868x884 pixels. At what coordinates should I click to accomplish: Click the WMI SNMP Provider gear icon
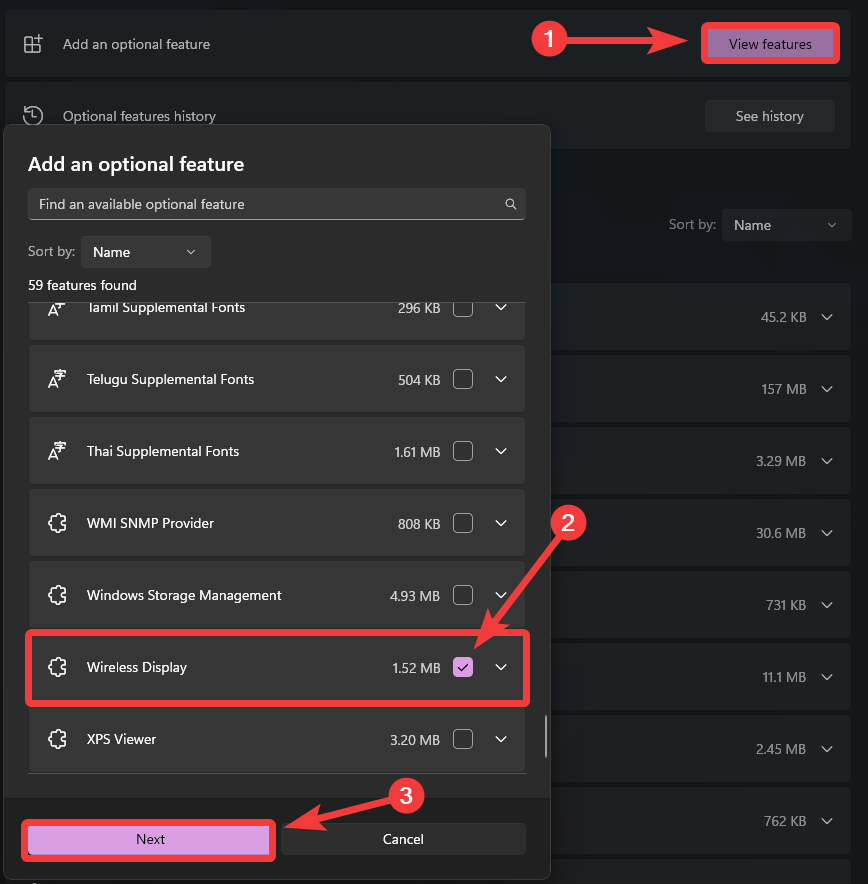[x=57, y=523]
